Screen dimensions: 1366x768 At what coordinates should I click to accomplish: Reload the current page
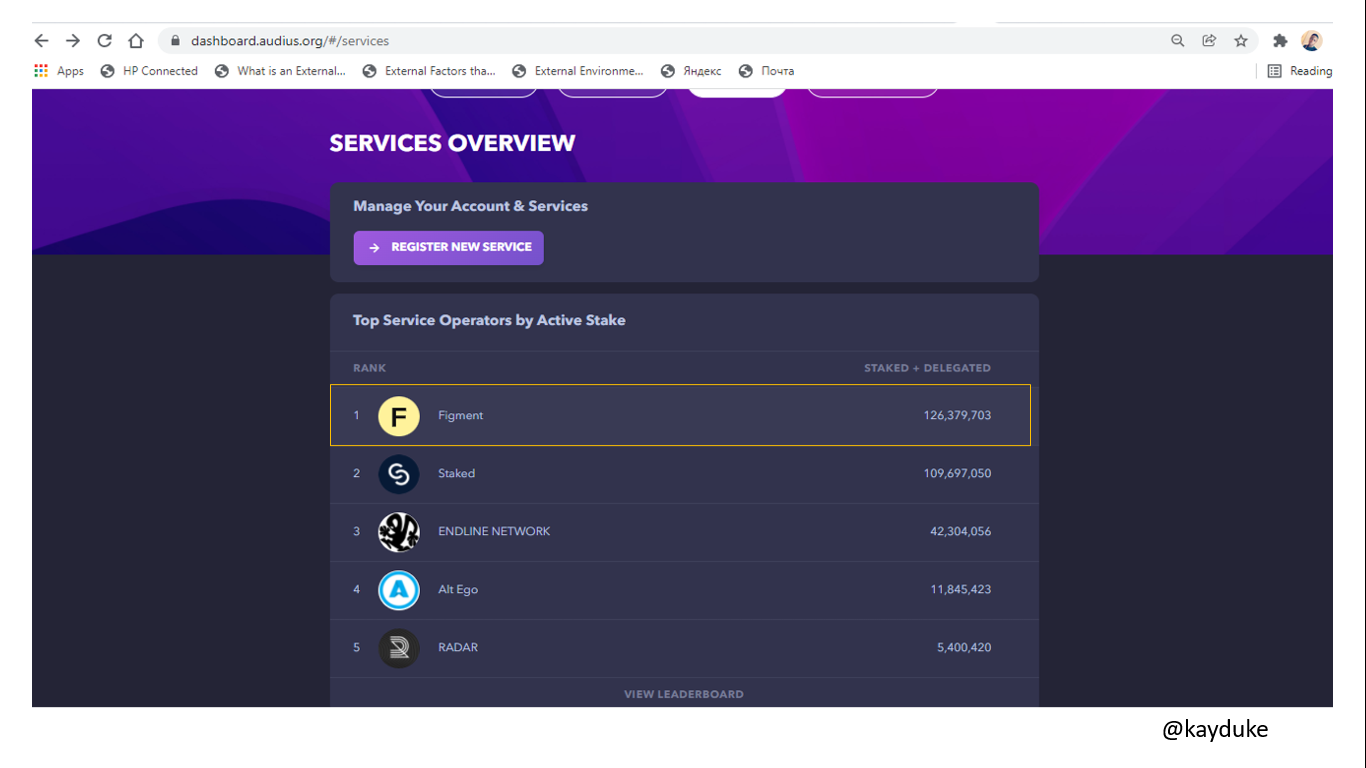click(x=104, y=41)
